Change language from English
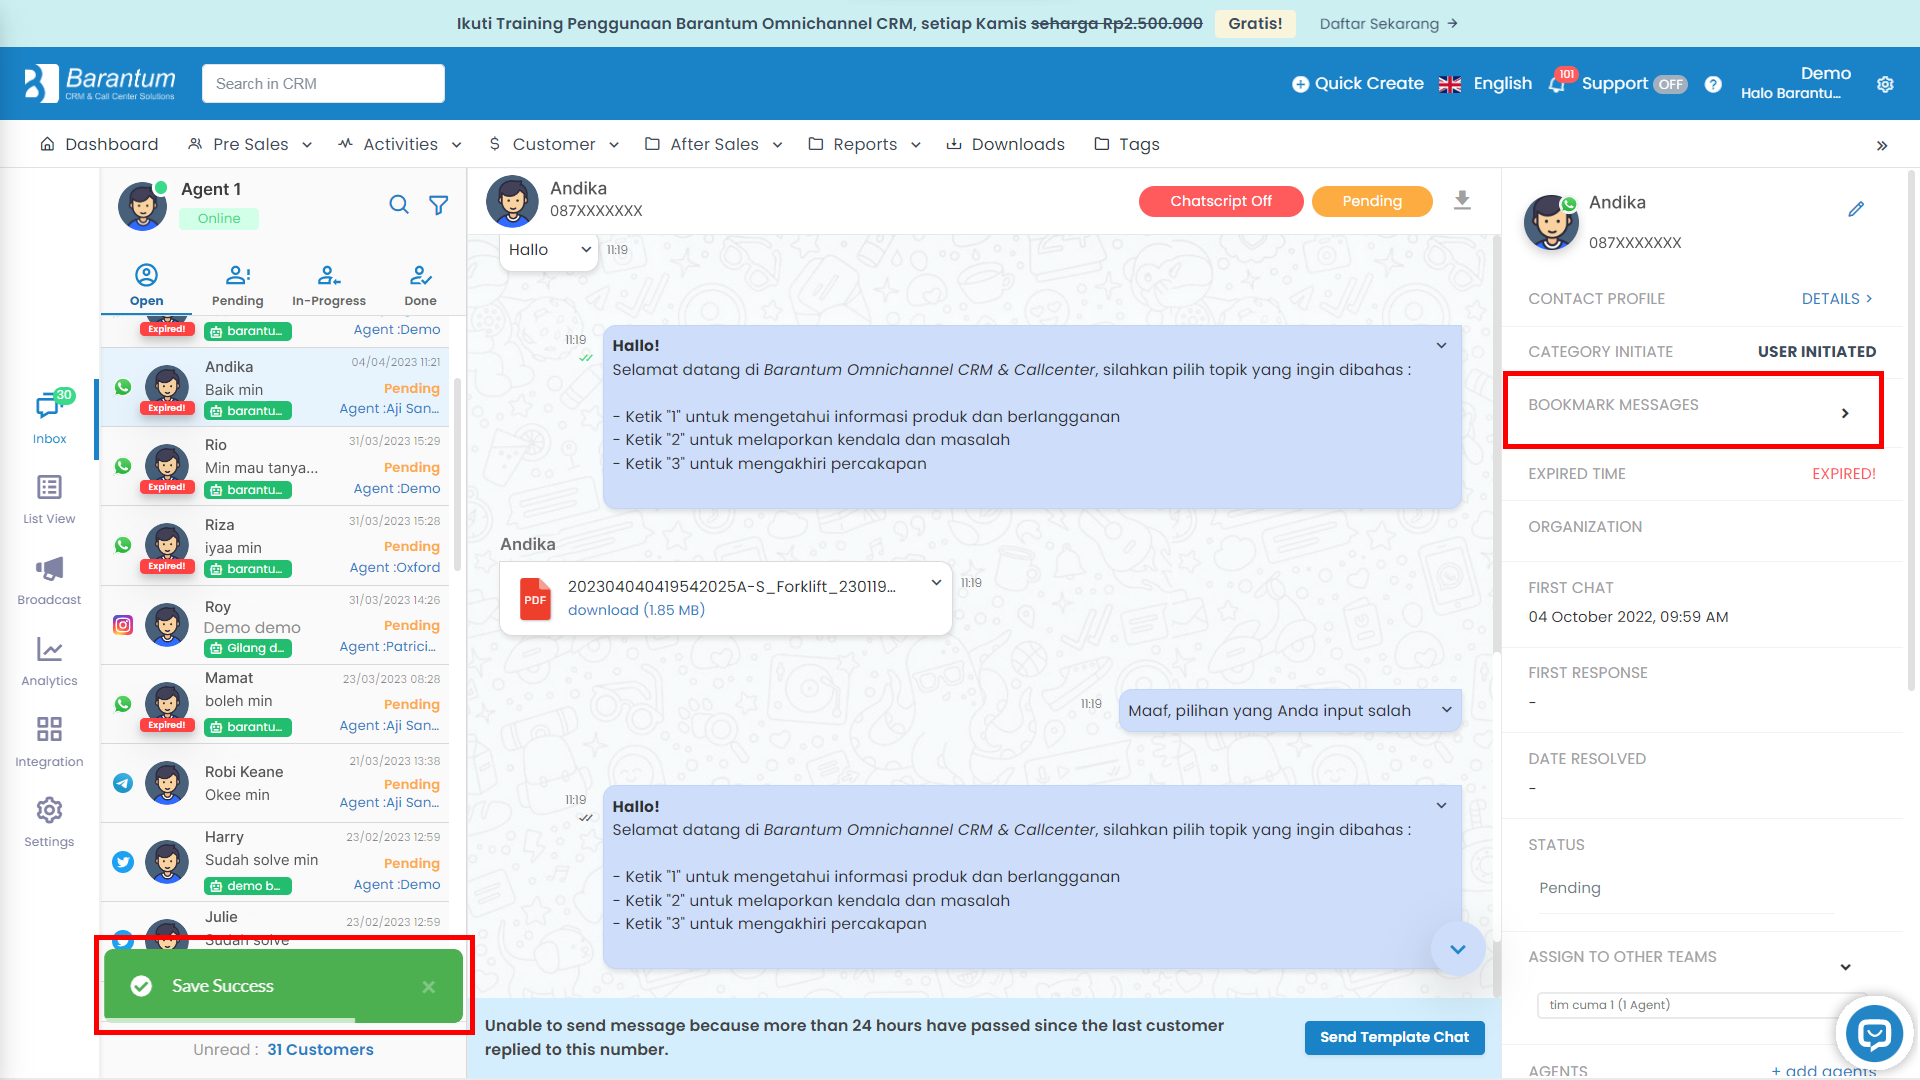The height and width of the screenshot is (1080, 1920). coord(1485,84)
